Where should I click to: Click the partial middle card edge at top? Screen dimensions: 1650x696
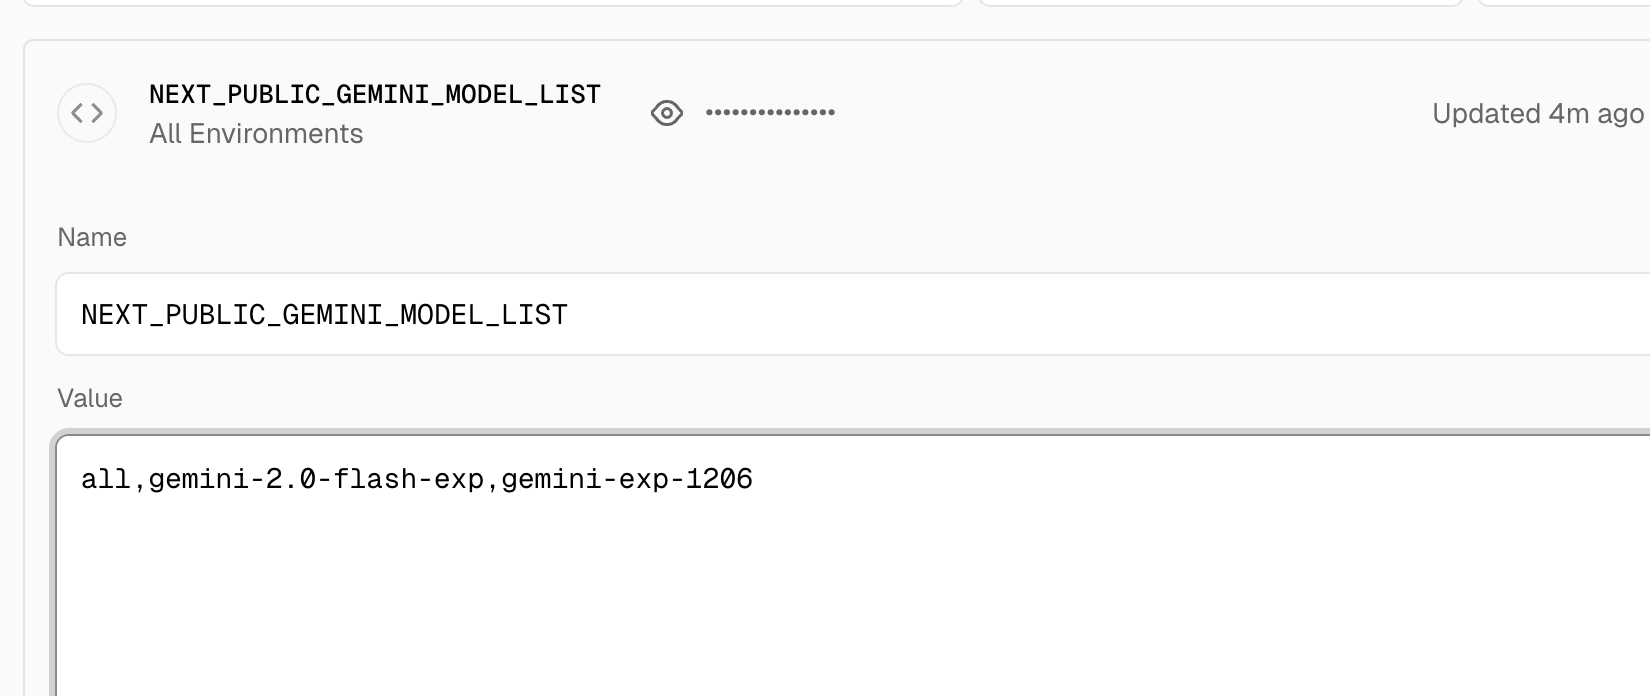click(x=1221, y=3)
